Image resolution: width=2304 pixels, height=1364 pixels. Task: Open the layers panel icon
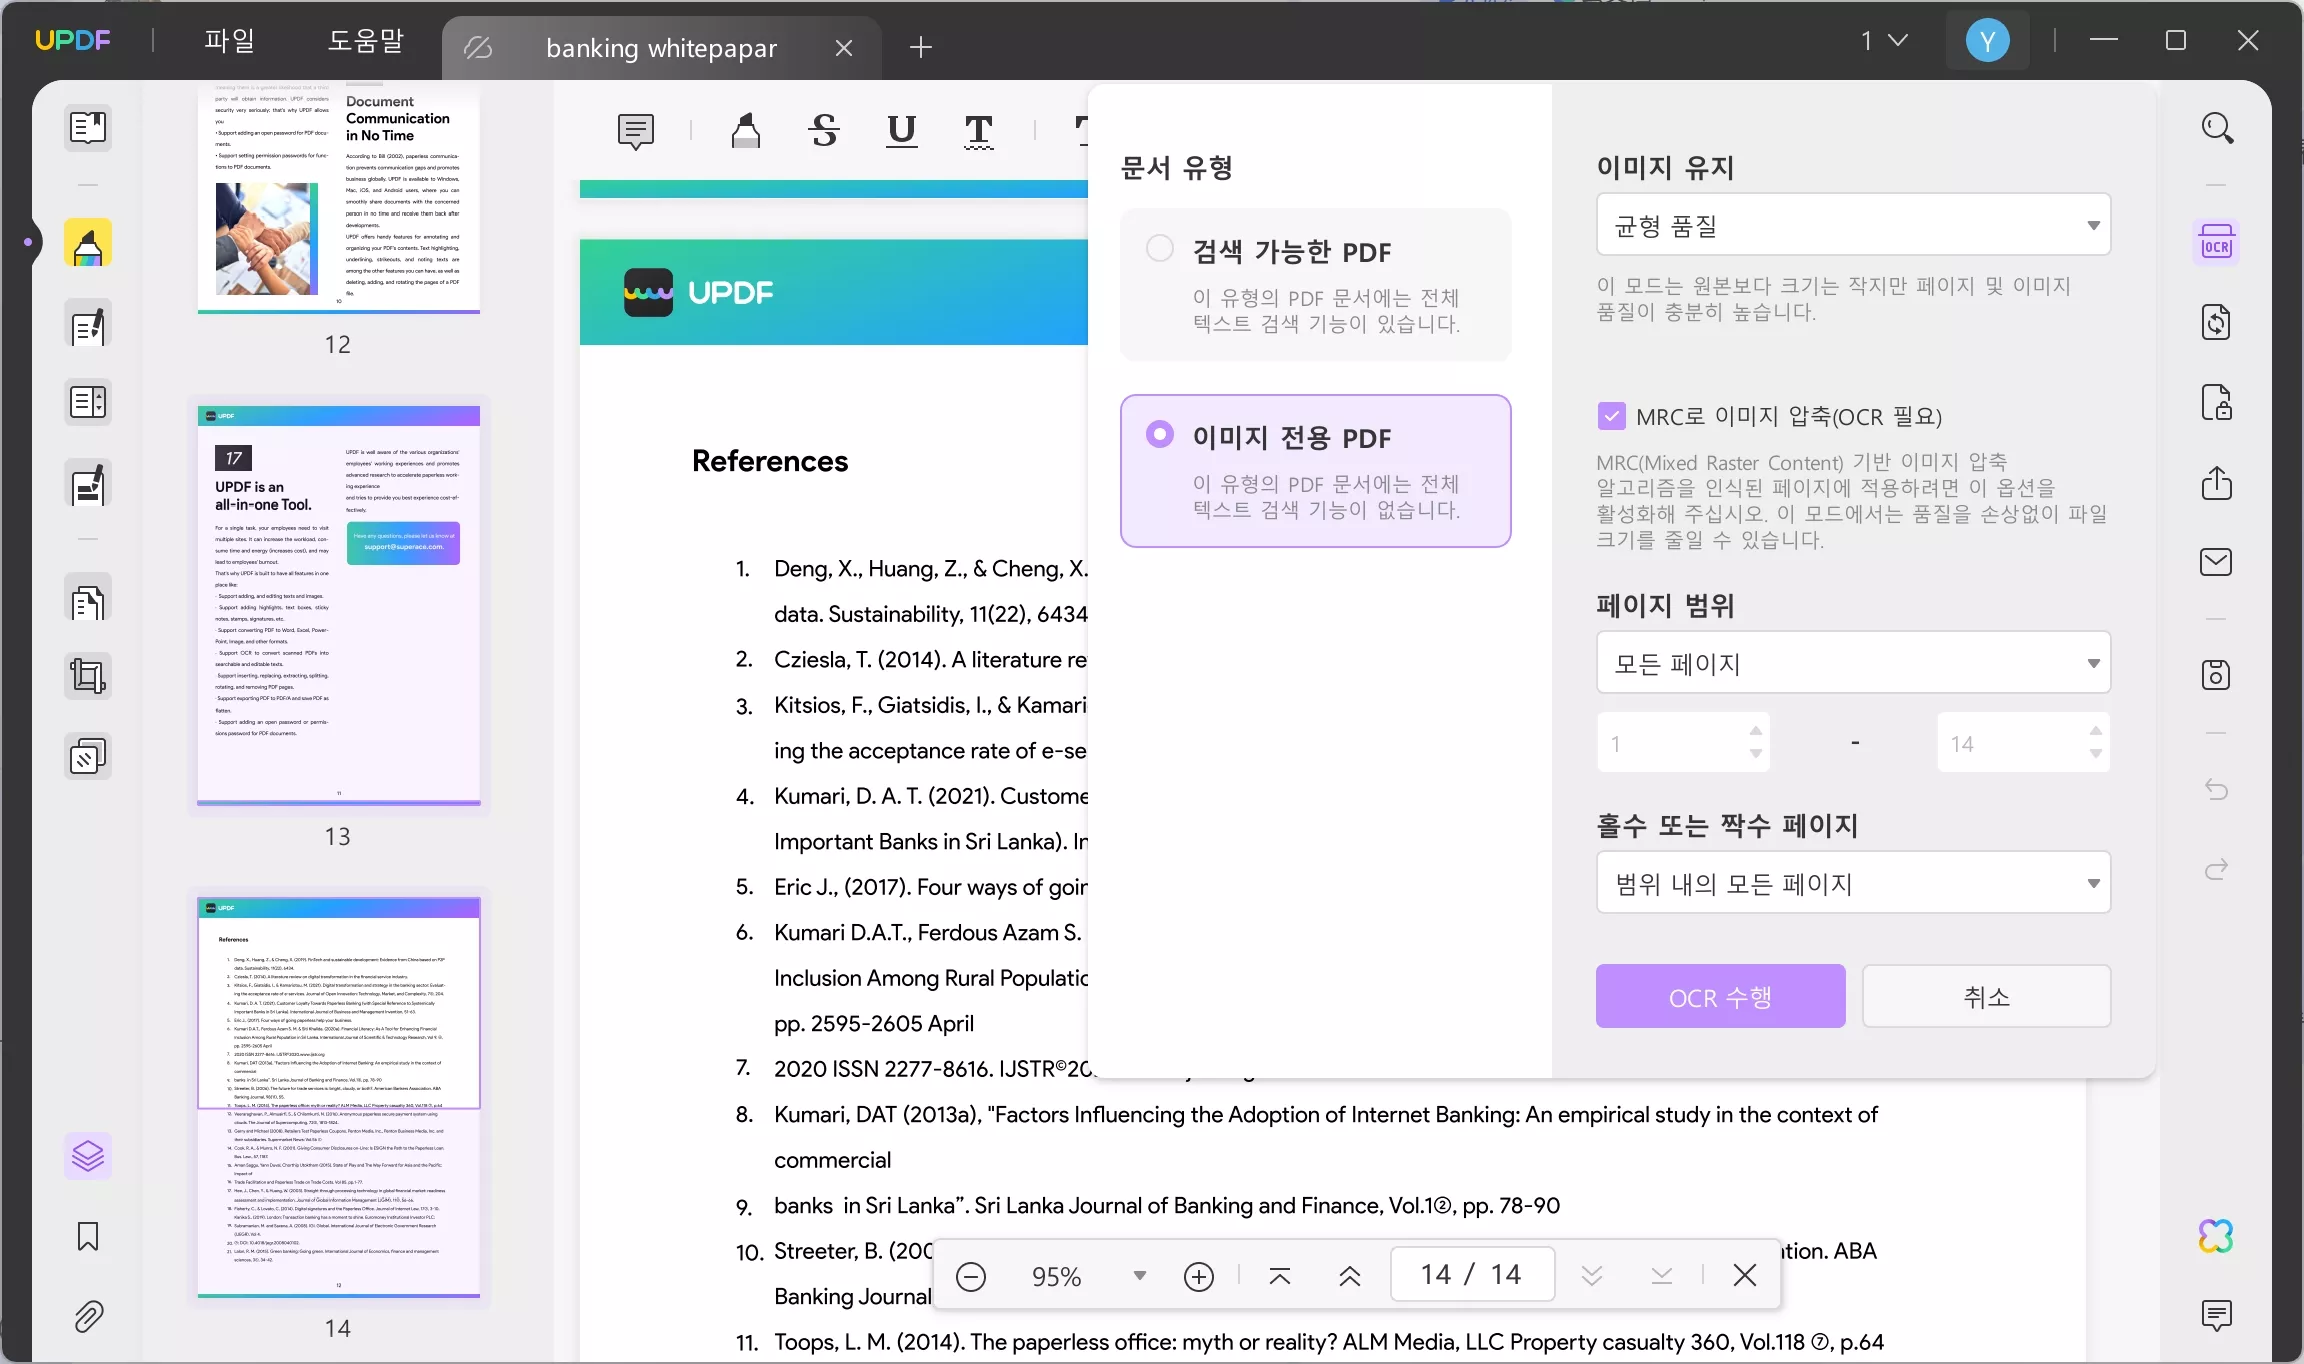88,1156
